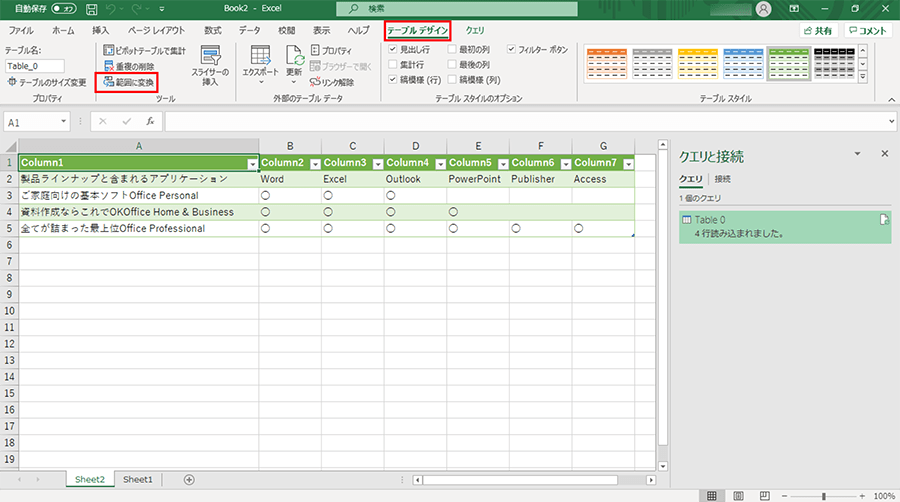
Task: Enable the 最初の列 checkbox
Action: pyautogui.click(x=452, y=49)
